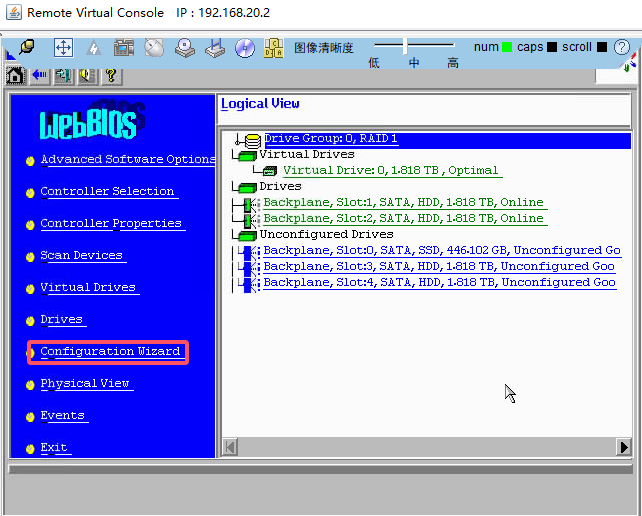Click the Drives folder icon in tree
Image resolution: width=642 pixels, height=516 pixels.
tap(246, 188)
